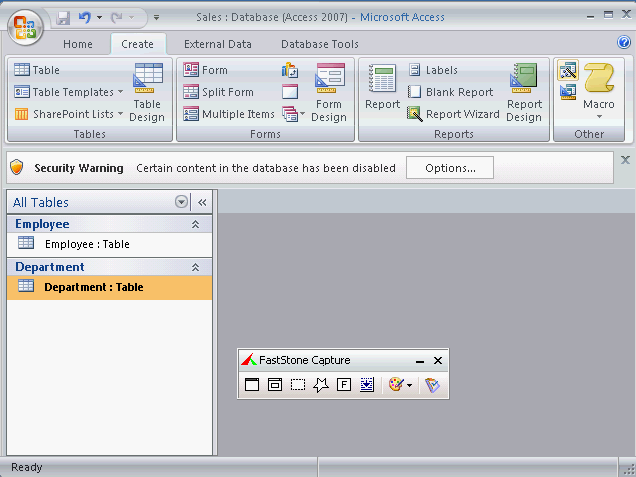Select Employee : Table in navigation pane
The image size is (636, 477).
[x=86, y=244]
